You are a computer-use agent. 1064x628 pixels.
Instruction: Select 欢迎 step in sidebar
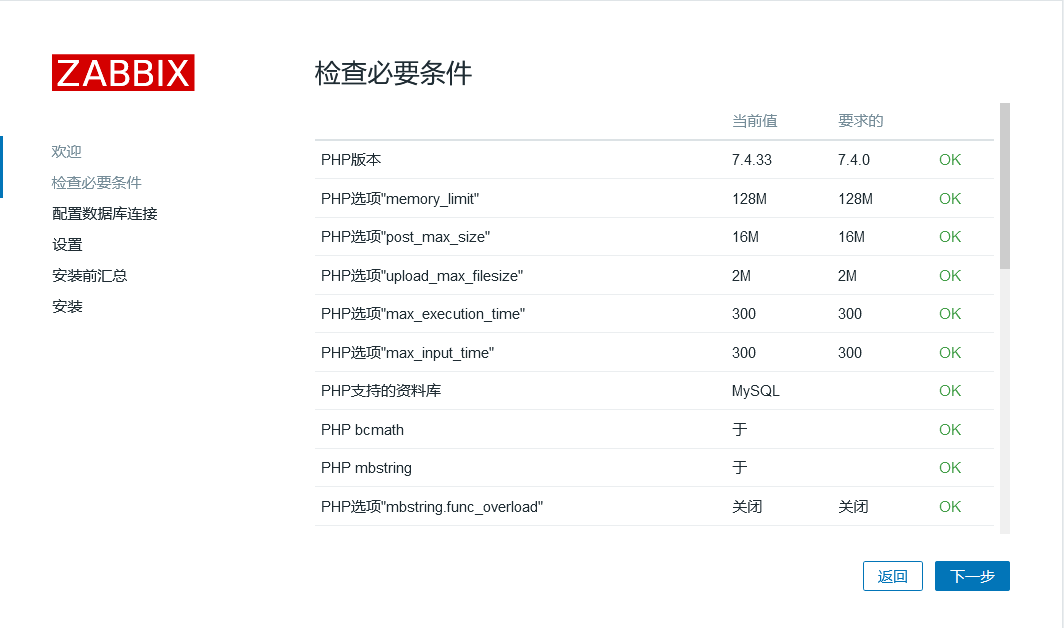pos(67,151)
